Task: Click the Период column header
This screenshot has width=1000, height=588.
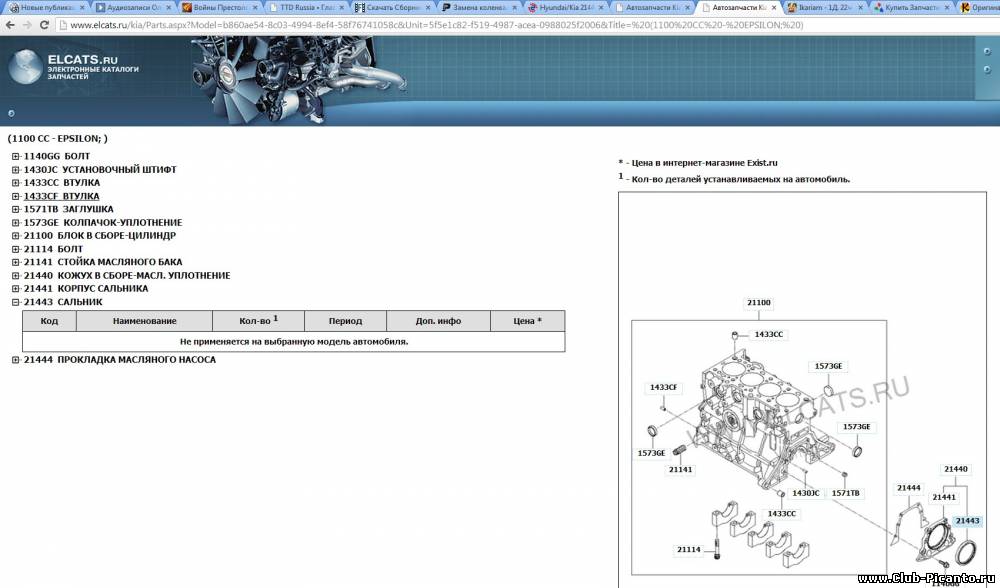Action: coord(346,321)
